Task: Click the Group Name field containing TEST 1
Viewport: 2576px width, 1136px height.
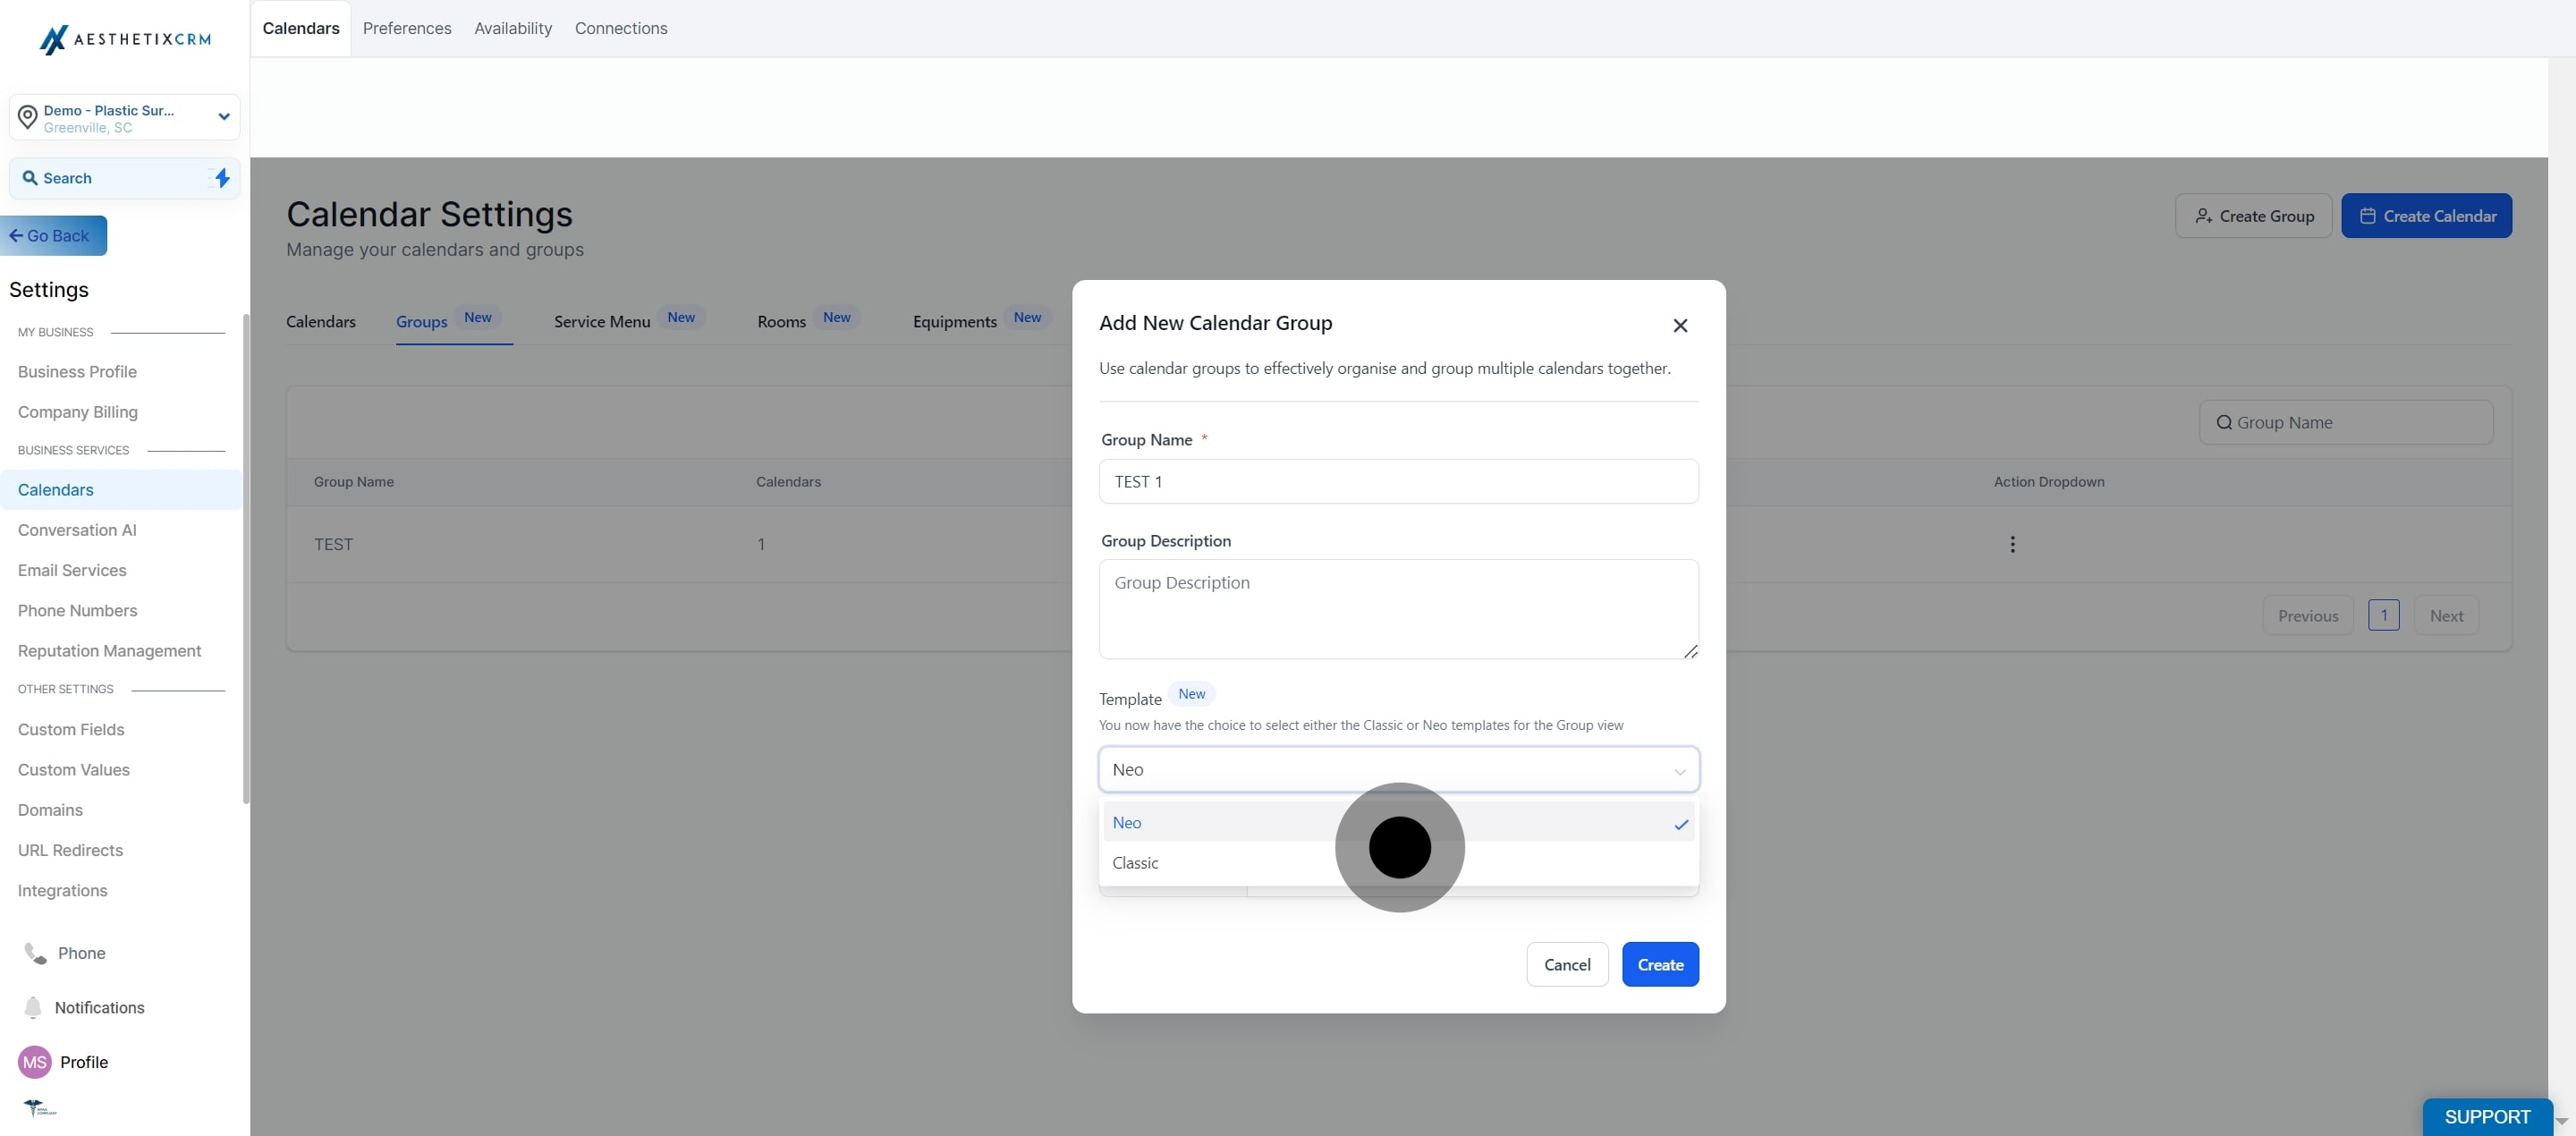Action: coord(1397,482)
